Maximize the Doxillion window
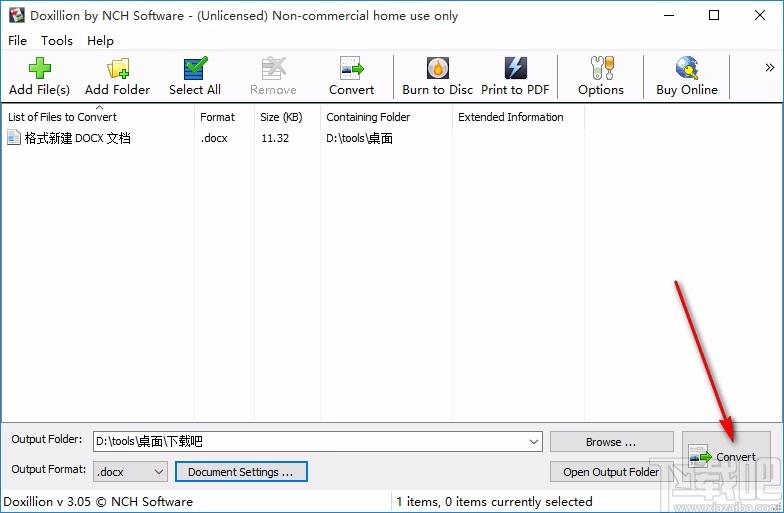 [x=714, y=16]
